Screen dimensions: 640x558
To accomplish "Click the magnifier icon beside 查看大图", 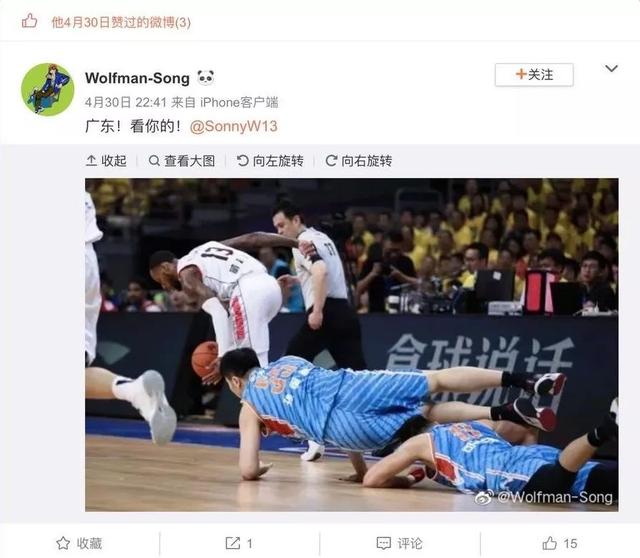I will pos(154,161).
